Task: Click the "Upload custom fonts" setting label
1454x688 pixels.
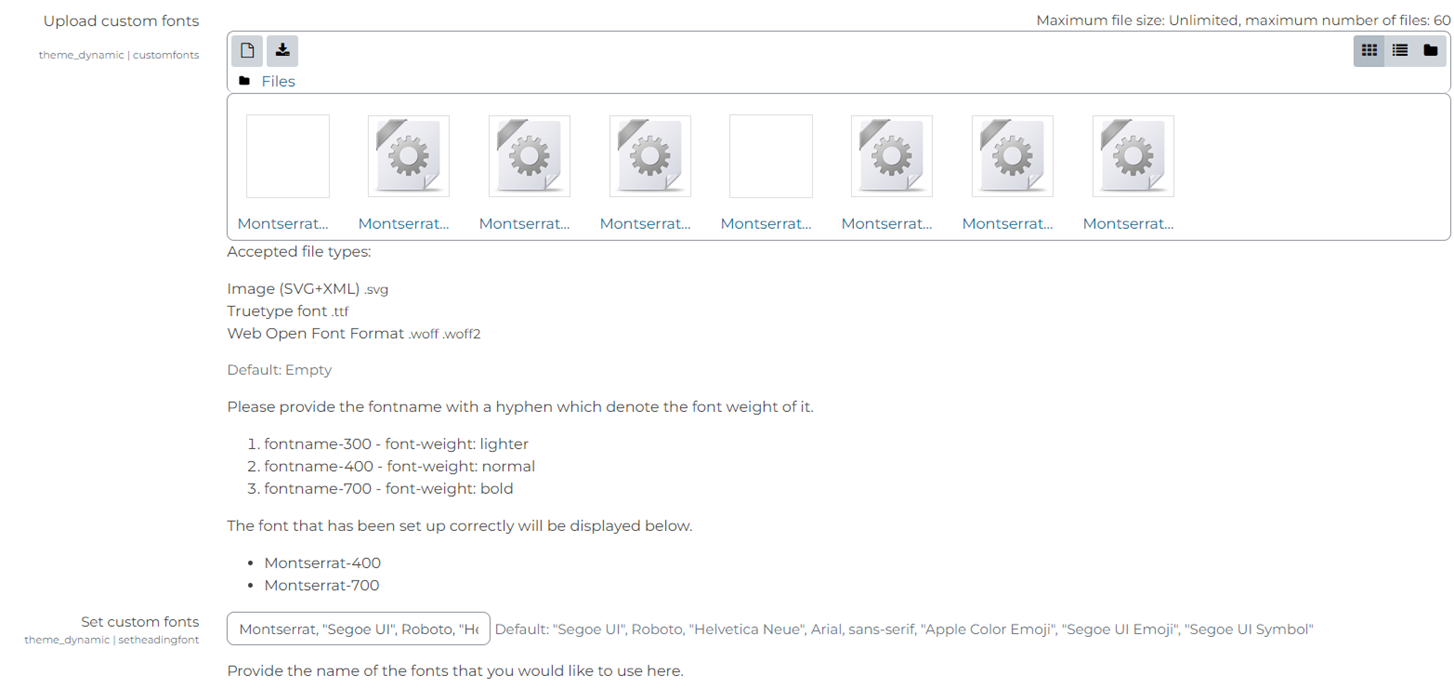Action: click(x=121, y=21)
